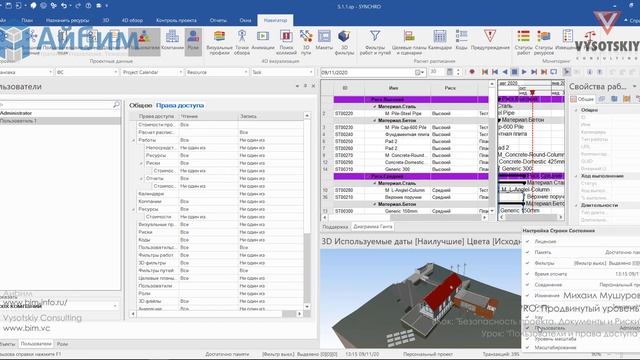Jump to the start of the schedule
Image resolution: width=640 pixels, height=360 pixels.
pos(485,72)
